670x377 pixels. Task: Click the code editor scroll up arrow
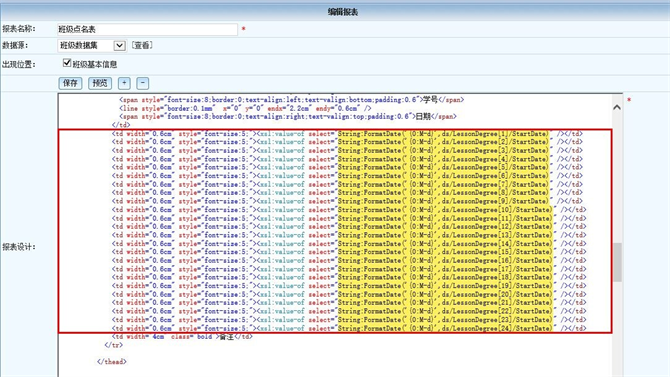point(617,107)
